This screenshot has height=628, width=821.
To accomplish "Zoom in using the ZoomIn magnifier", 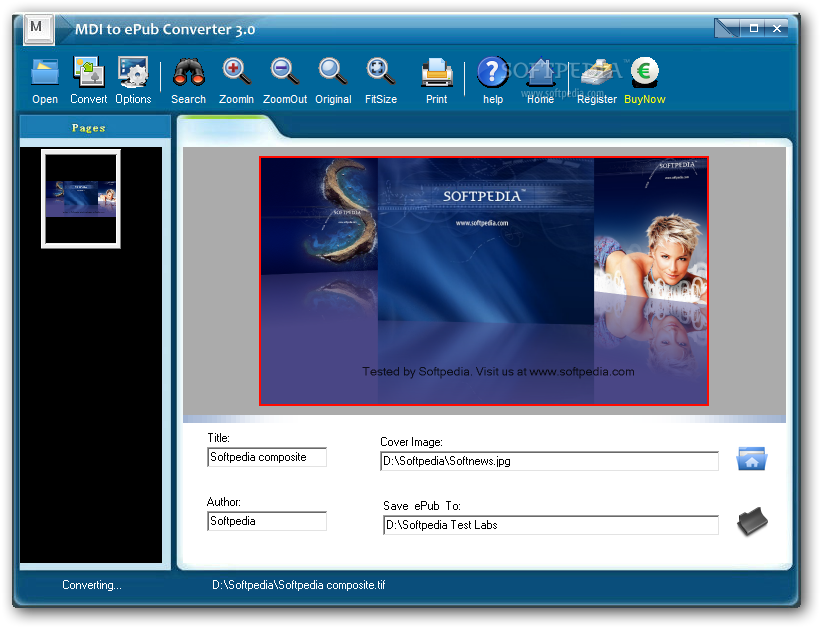I will pyautogui.click(x=236, y=72).
